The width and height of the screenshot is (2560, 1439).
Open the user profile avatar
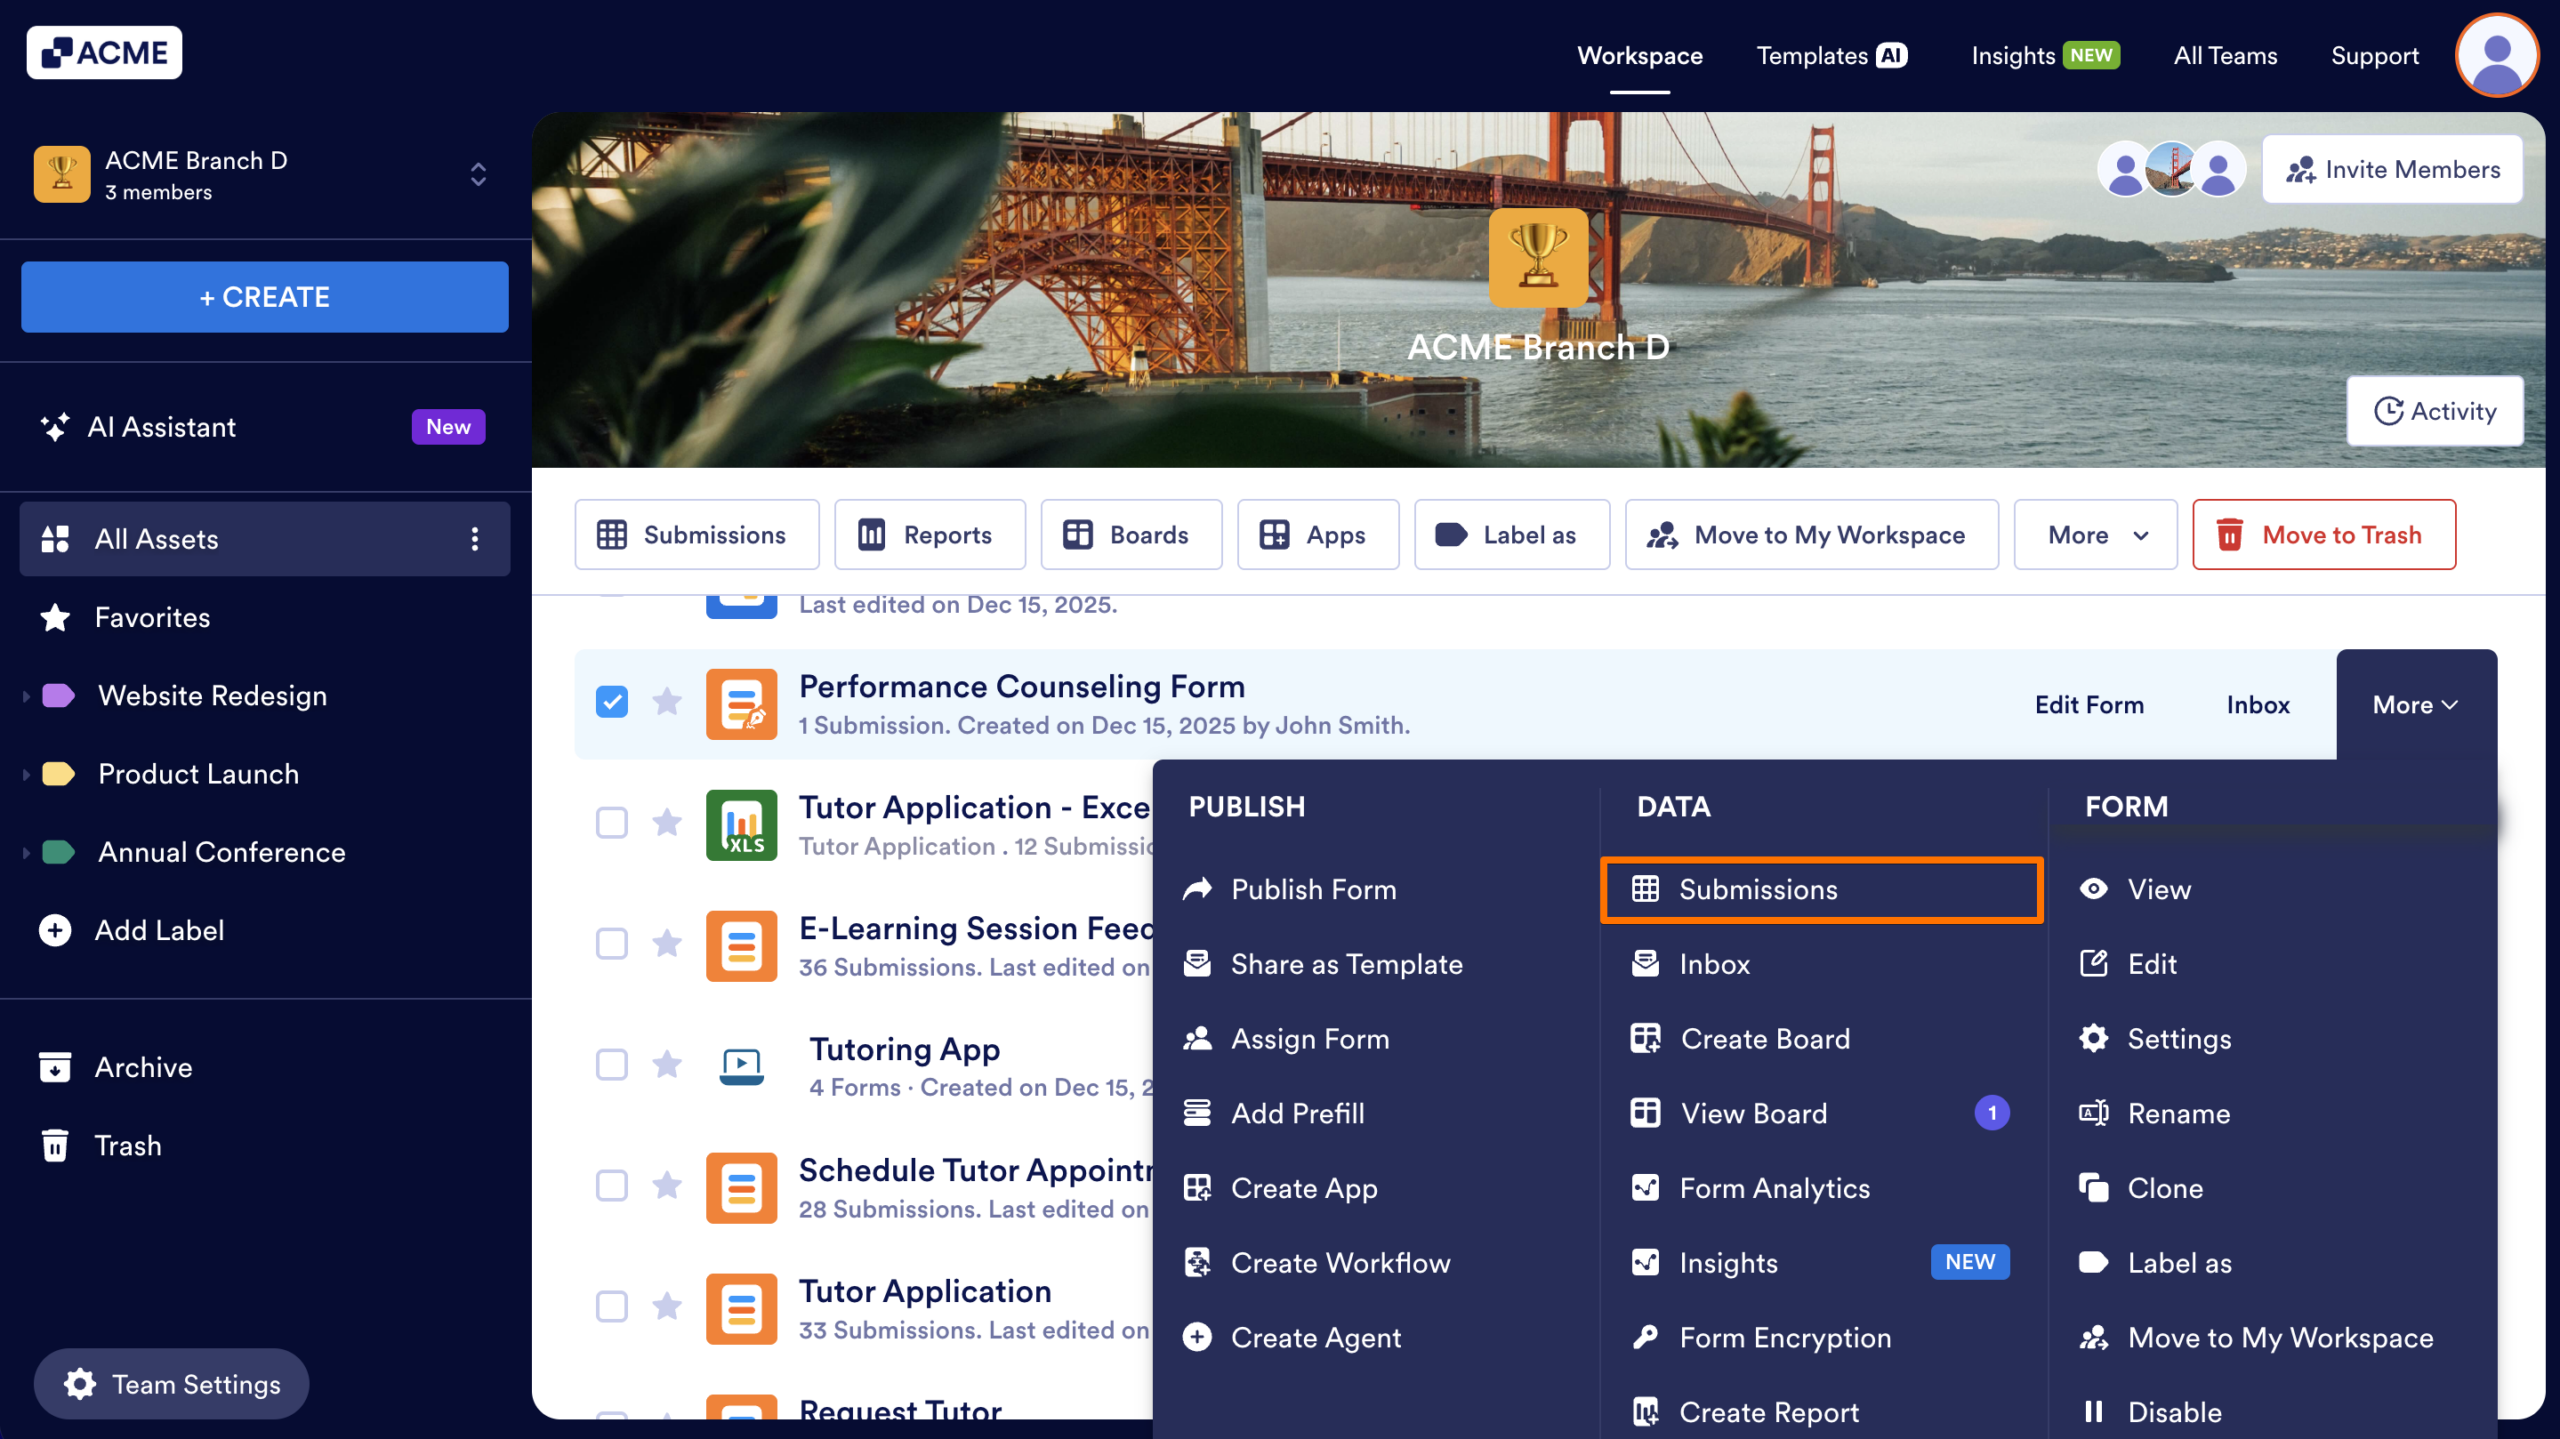click(x=2496, y=55)
